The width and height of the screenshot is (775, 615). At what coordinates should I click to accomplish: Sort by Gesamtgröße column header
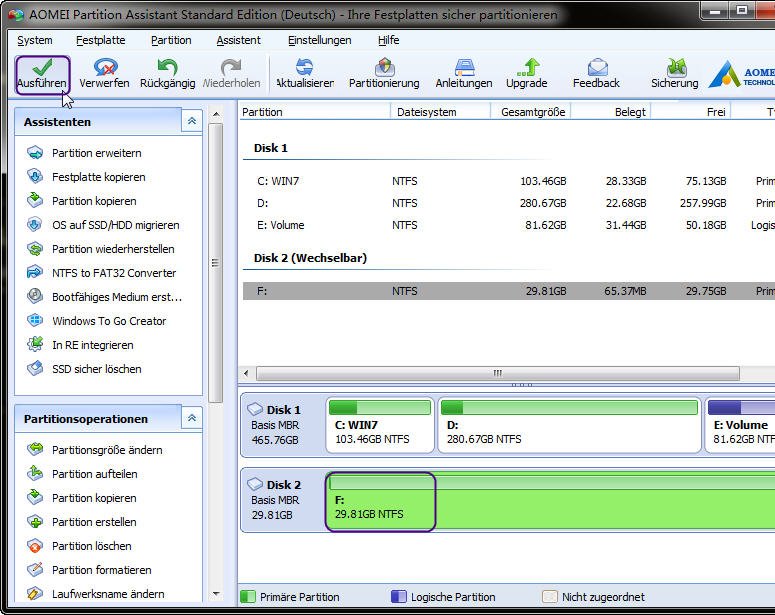(x=531, y=112)
